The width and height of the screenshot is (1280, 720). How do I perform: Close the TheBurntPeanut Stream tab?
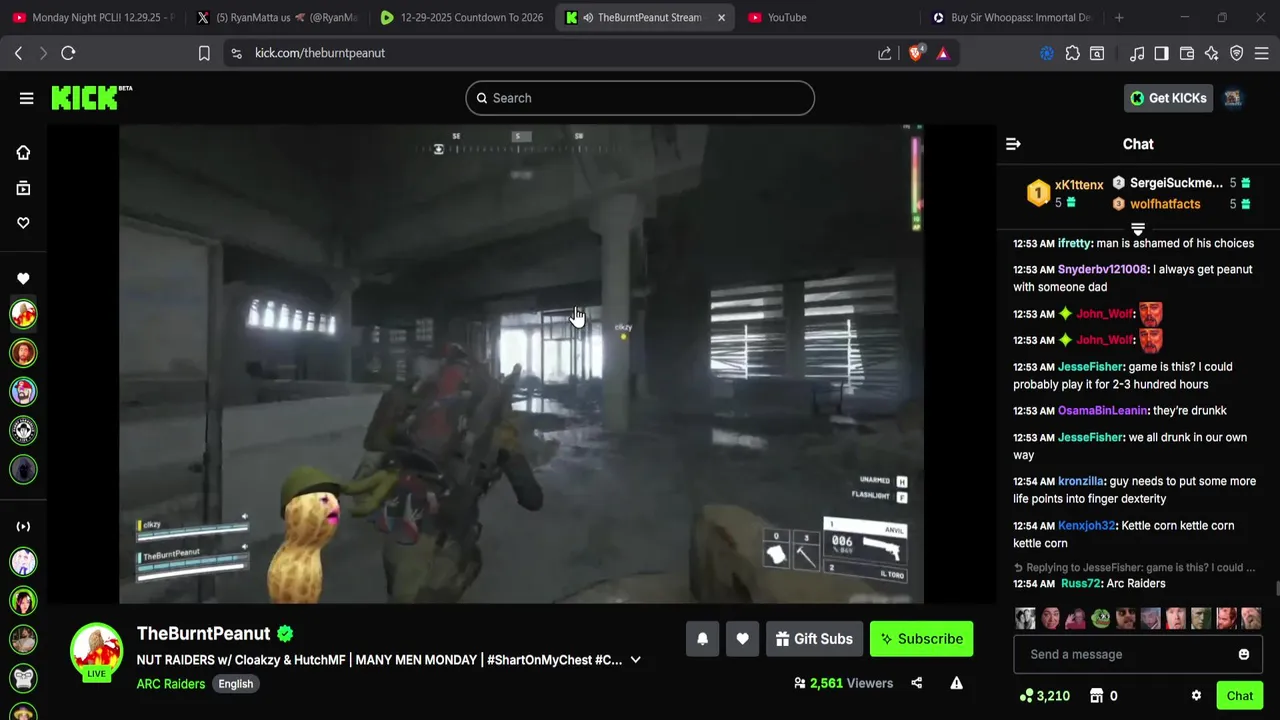[721, 17]
